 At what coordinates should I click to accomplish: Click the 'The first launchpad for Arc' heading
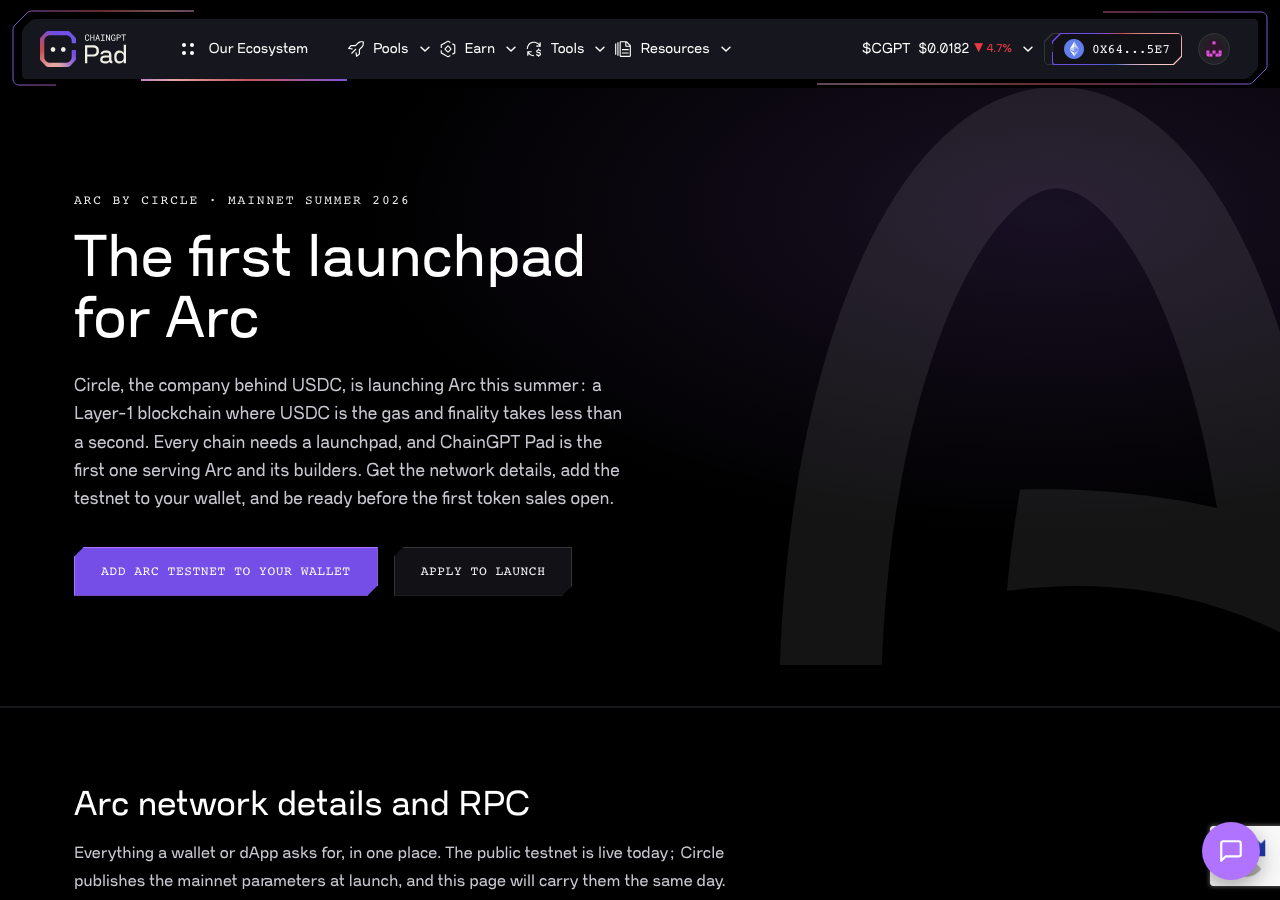click(x=330, y=286)
